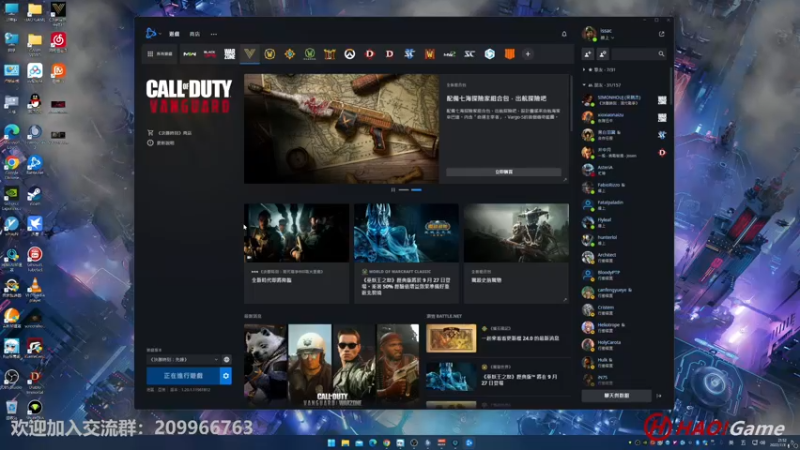This screenshot has height=450, width=800.
Task: Open Google Chrome on the taskbar
Action: pos(387,442)
